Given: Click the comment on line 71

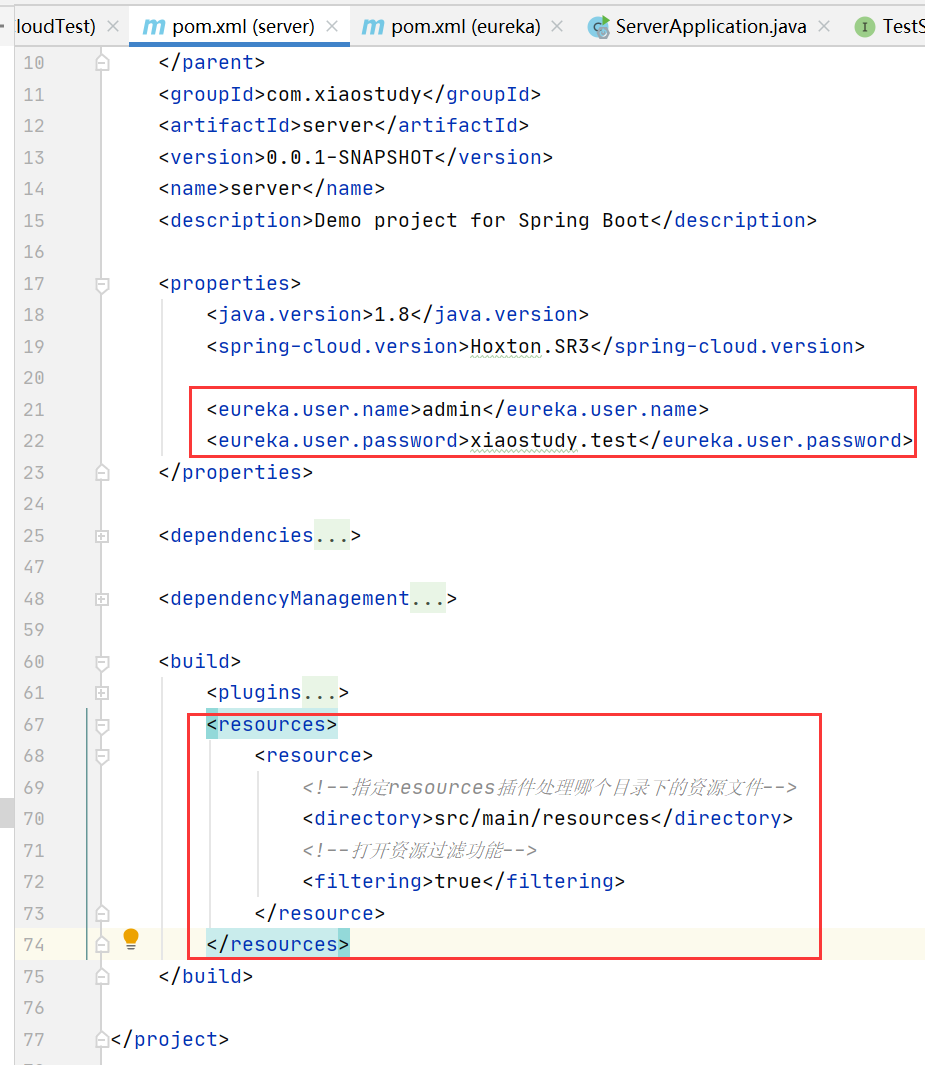Looking at the screenshot, I should pyautogui.click(x=420, y=850).
